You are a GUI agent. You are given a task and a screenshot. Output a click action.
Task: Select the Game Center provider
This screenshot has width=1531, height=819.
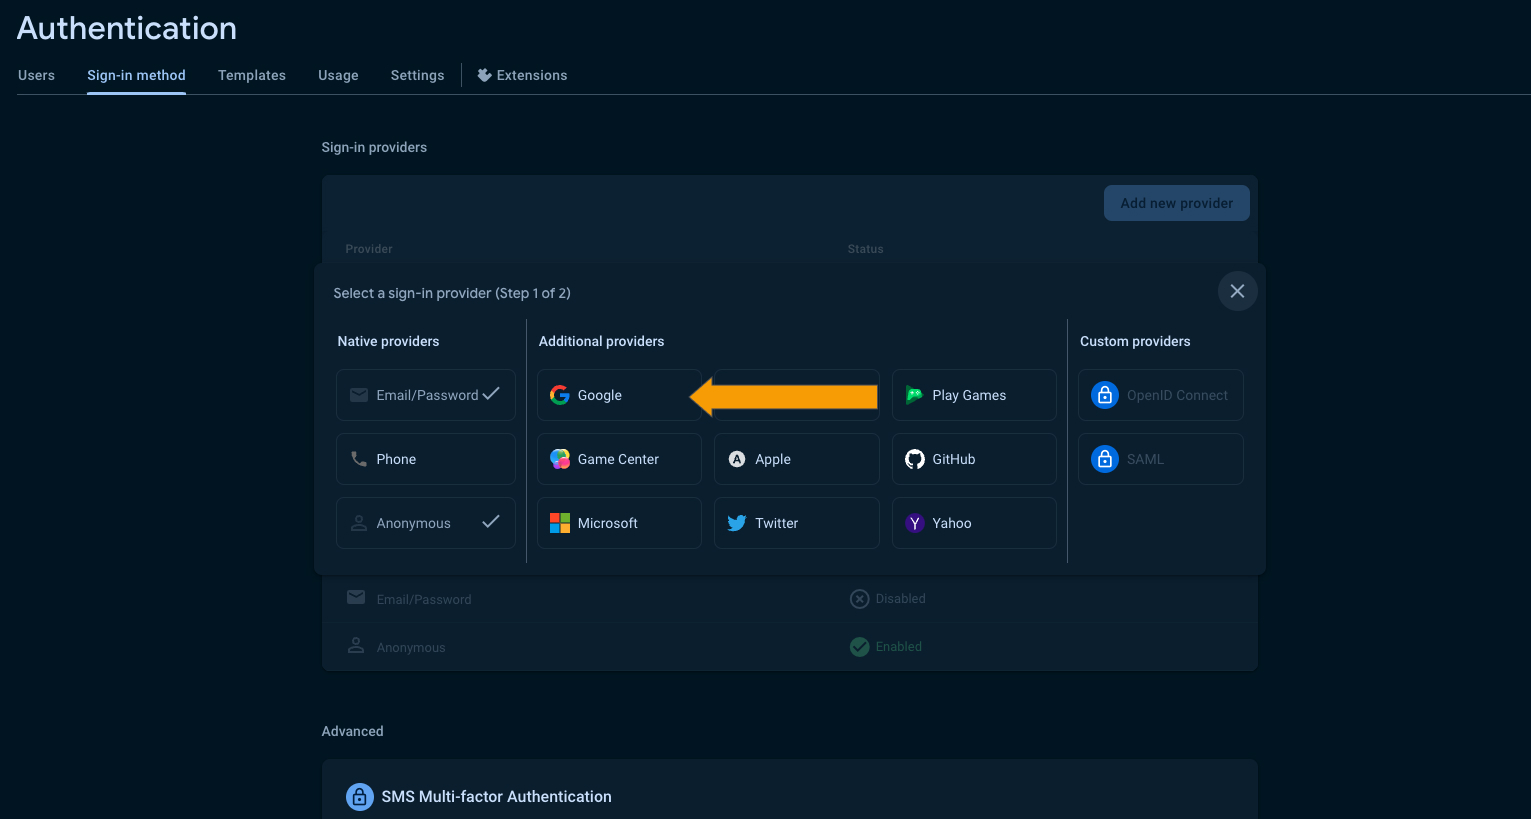point(619,459)
